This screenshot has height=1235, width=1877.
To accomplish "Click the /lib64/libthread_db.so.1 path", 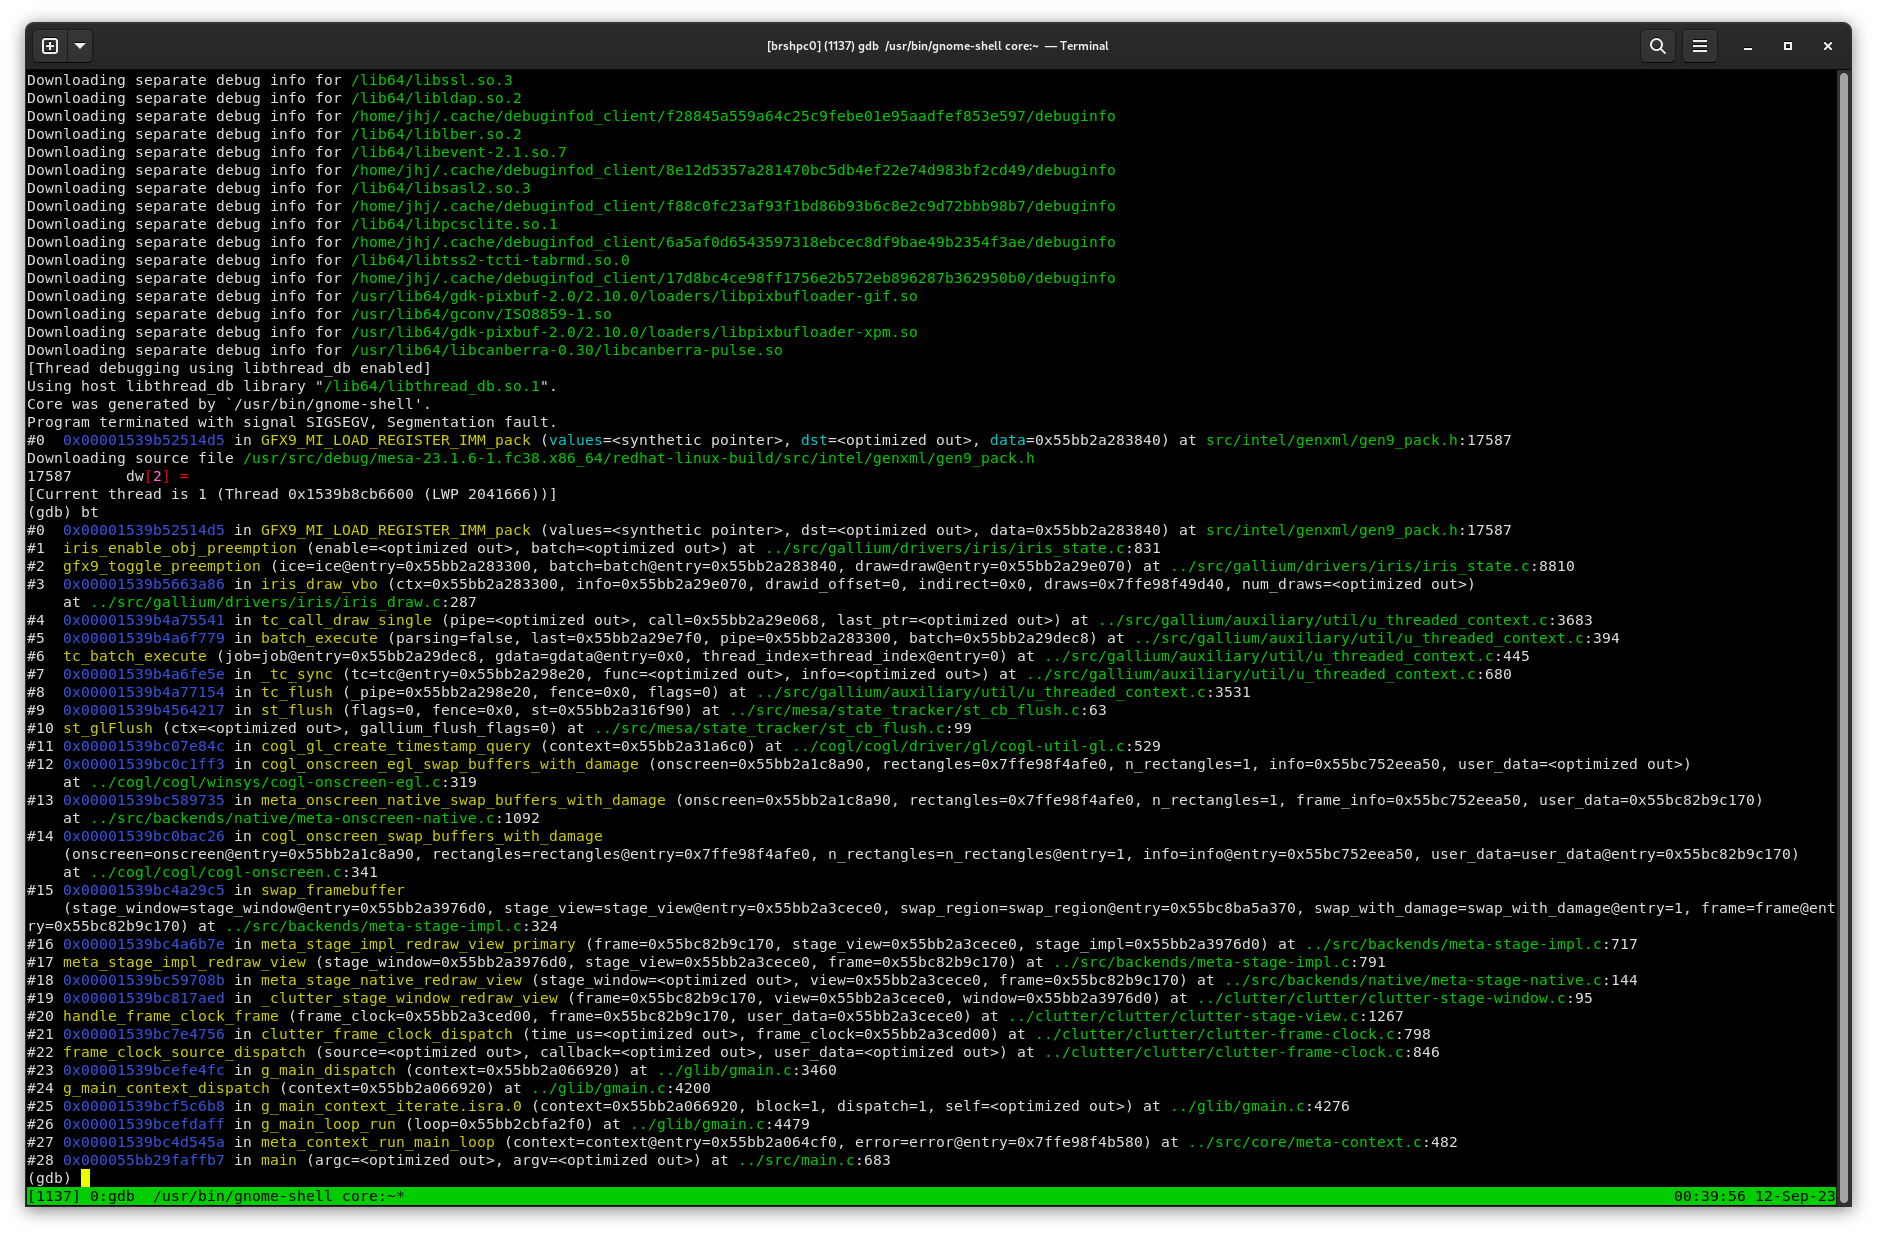I will click(x=432, y=386).
